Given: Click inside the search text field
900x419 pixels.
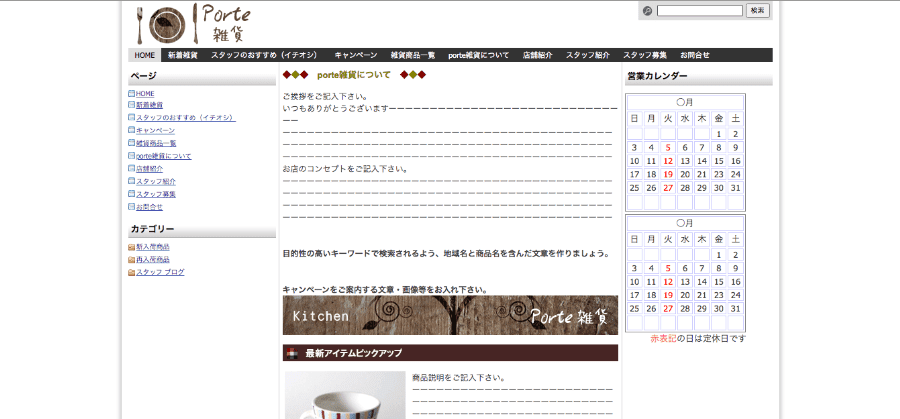Looking at the screenshot, I should tap(699, 11).
